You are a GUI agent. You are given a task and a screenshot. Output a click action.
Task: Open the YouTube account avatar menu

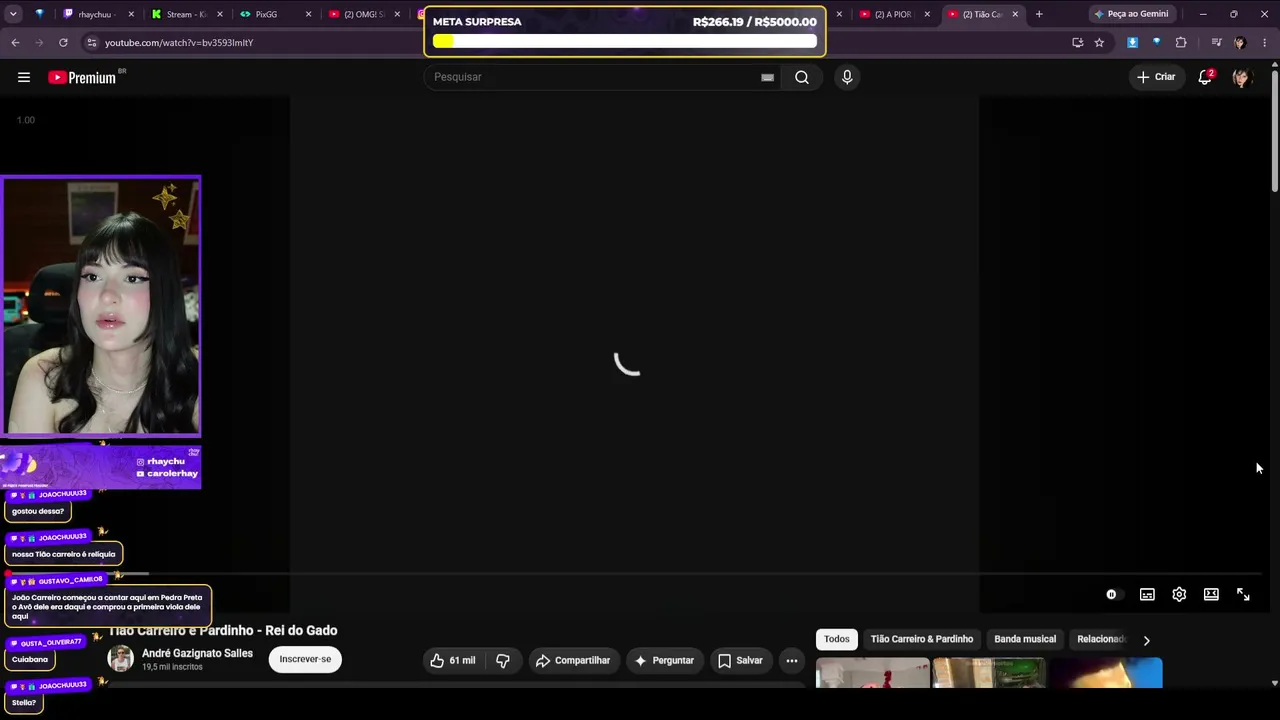point(1241,77)
